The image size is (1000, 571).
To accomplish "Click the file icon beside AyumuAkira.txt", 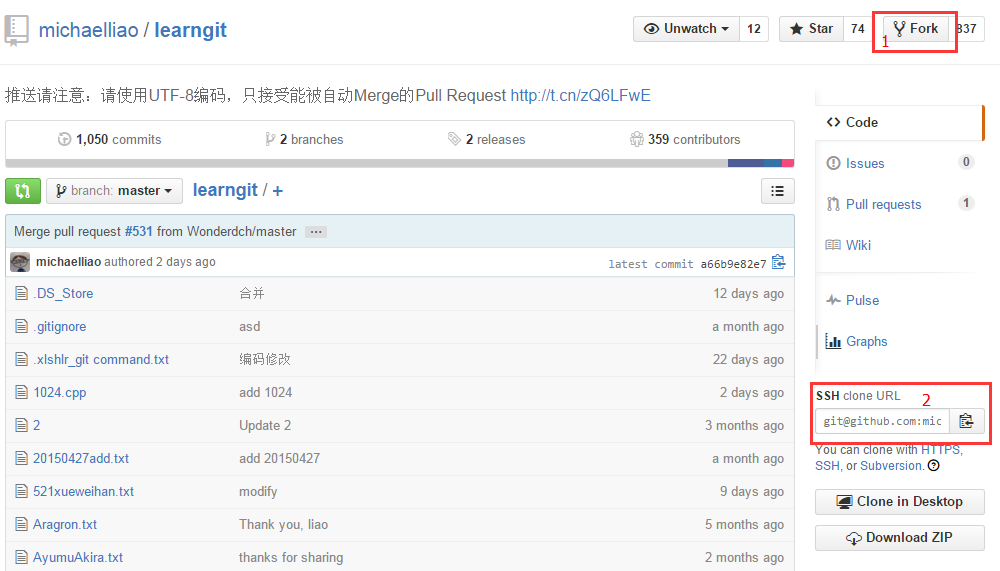I will pyautogui.click(x=22, y=558).
